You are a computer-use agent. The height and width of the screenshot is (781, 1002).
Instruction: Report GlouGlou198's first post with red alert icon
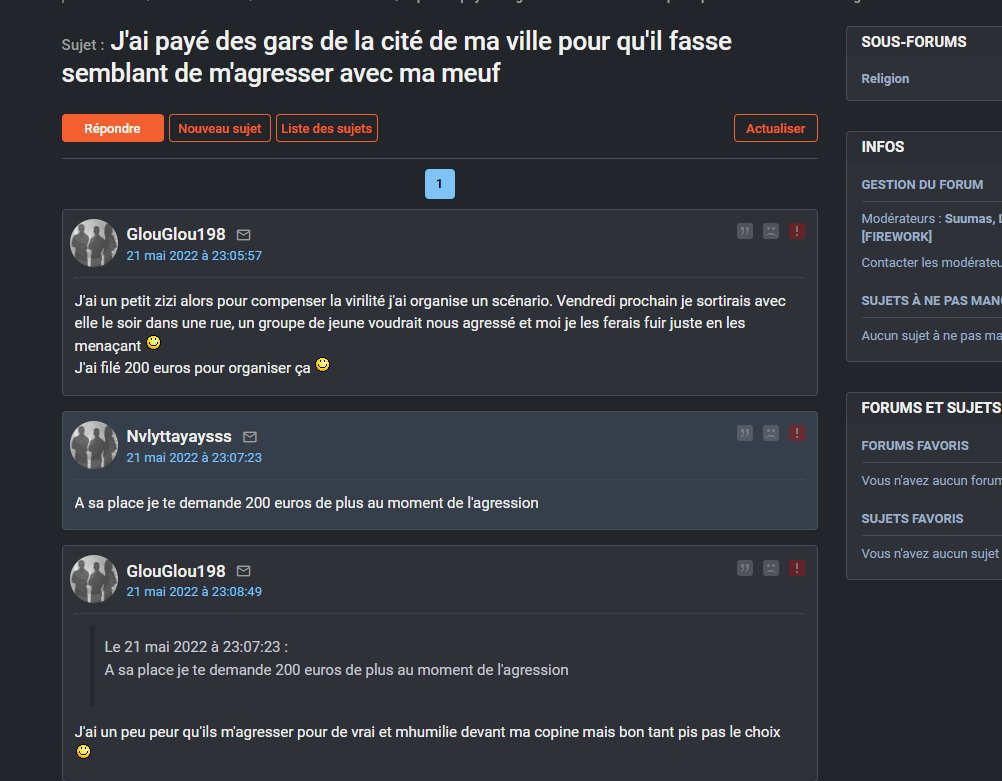[797, 231]
